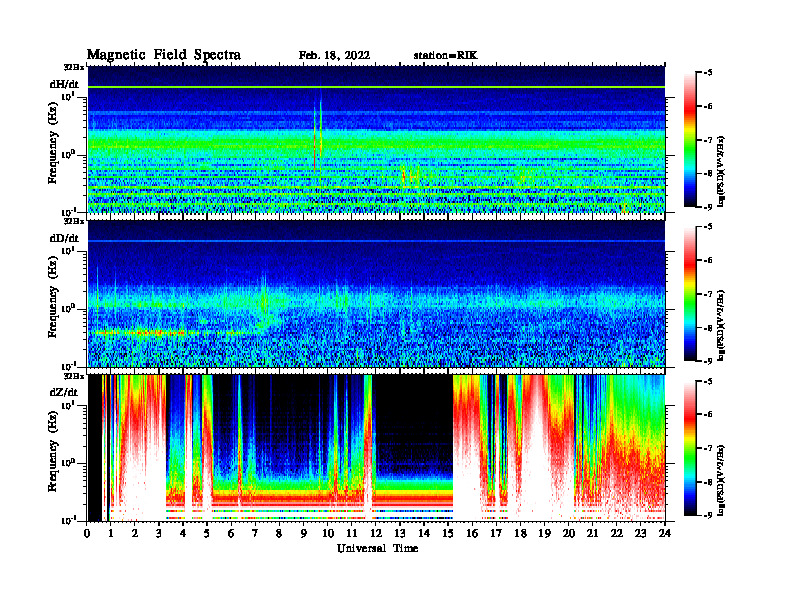Click hour 5 on the time axis
The image size is (792, 612).
(207, 533)
